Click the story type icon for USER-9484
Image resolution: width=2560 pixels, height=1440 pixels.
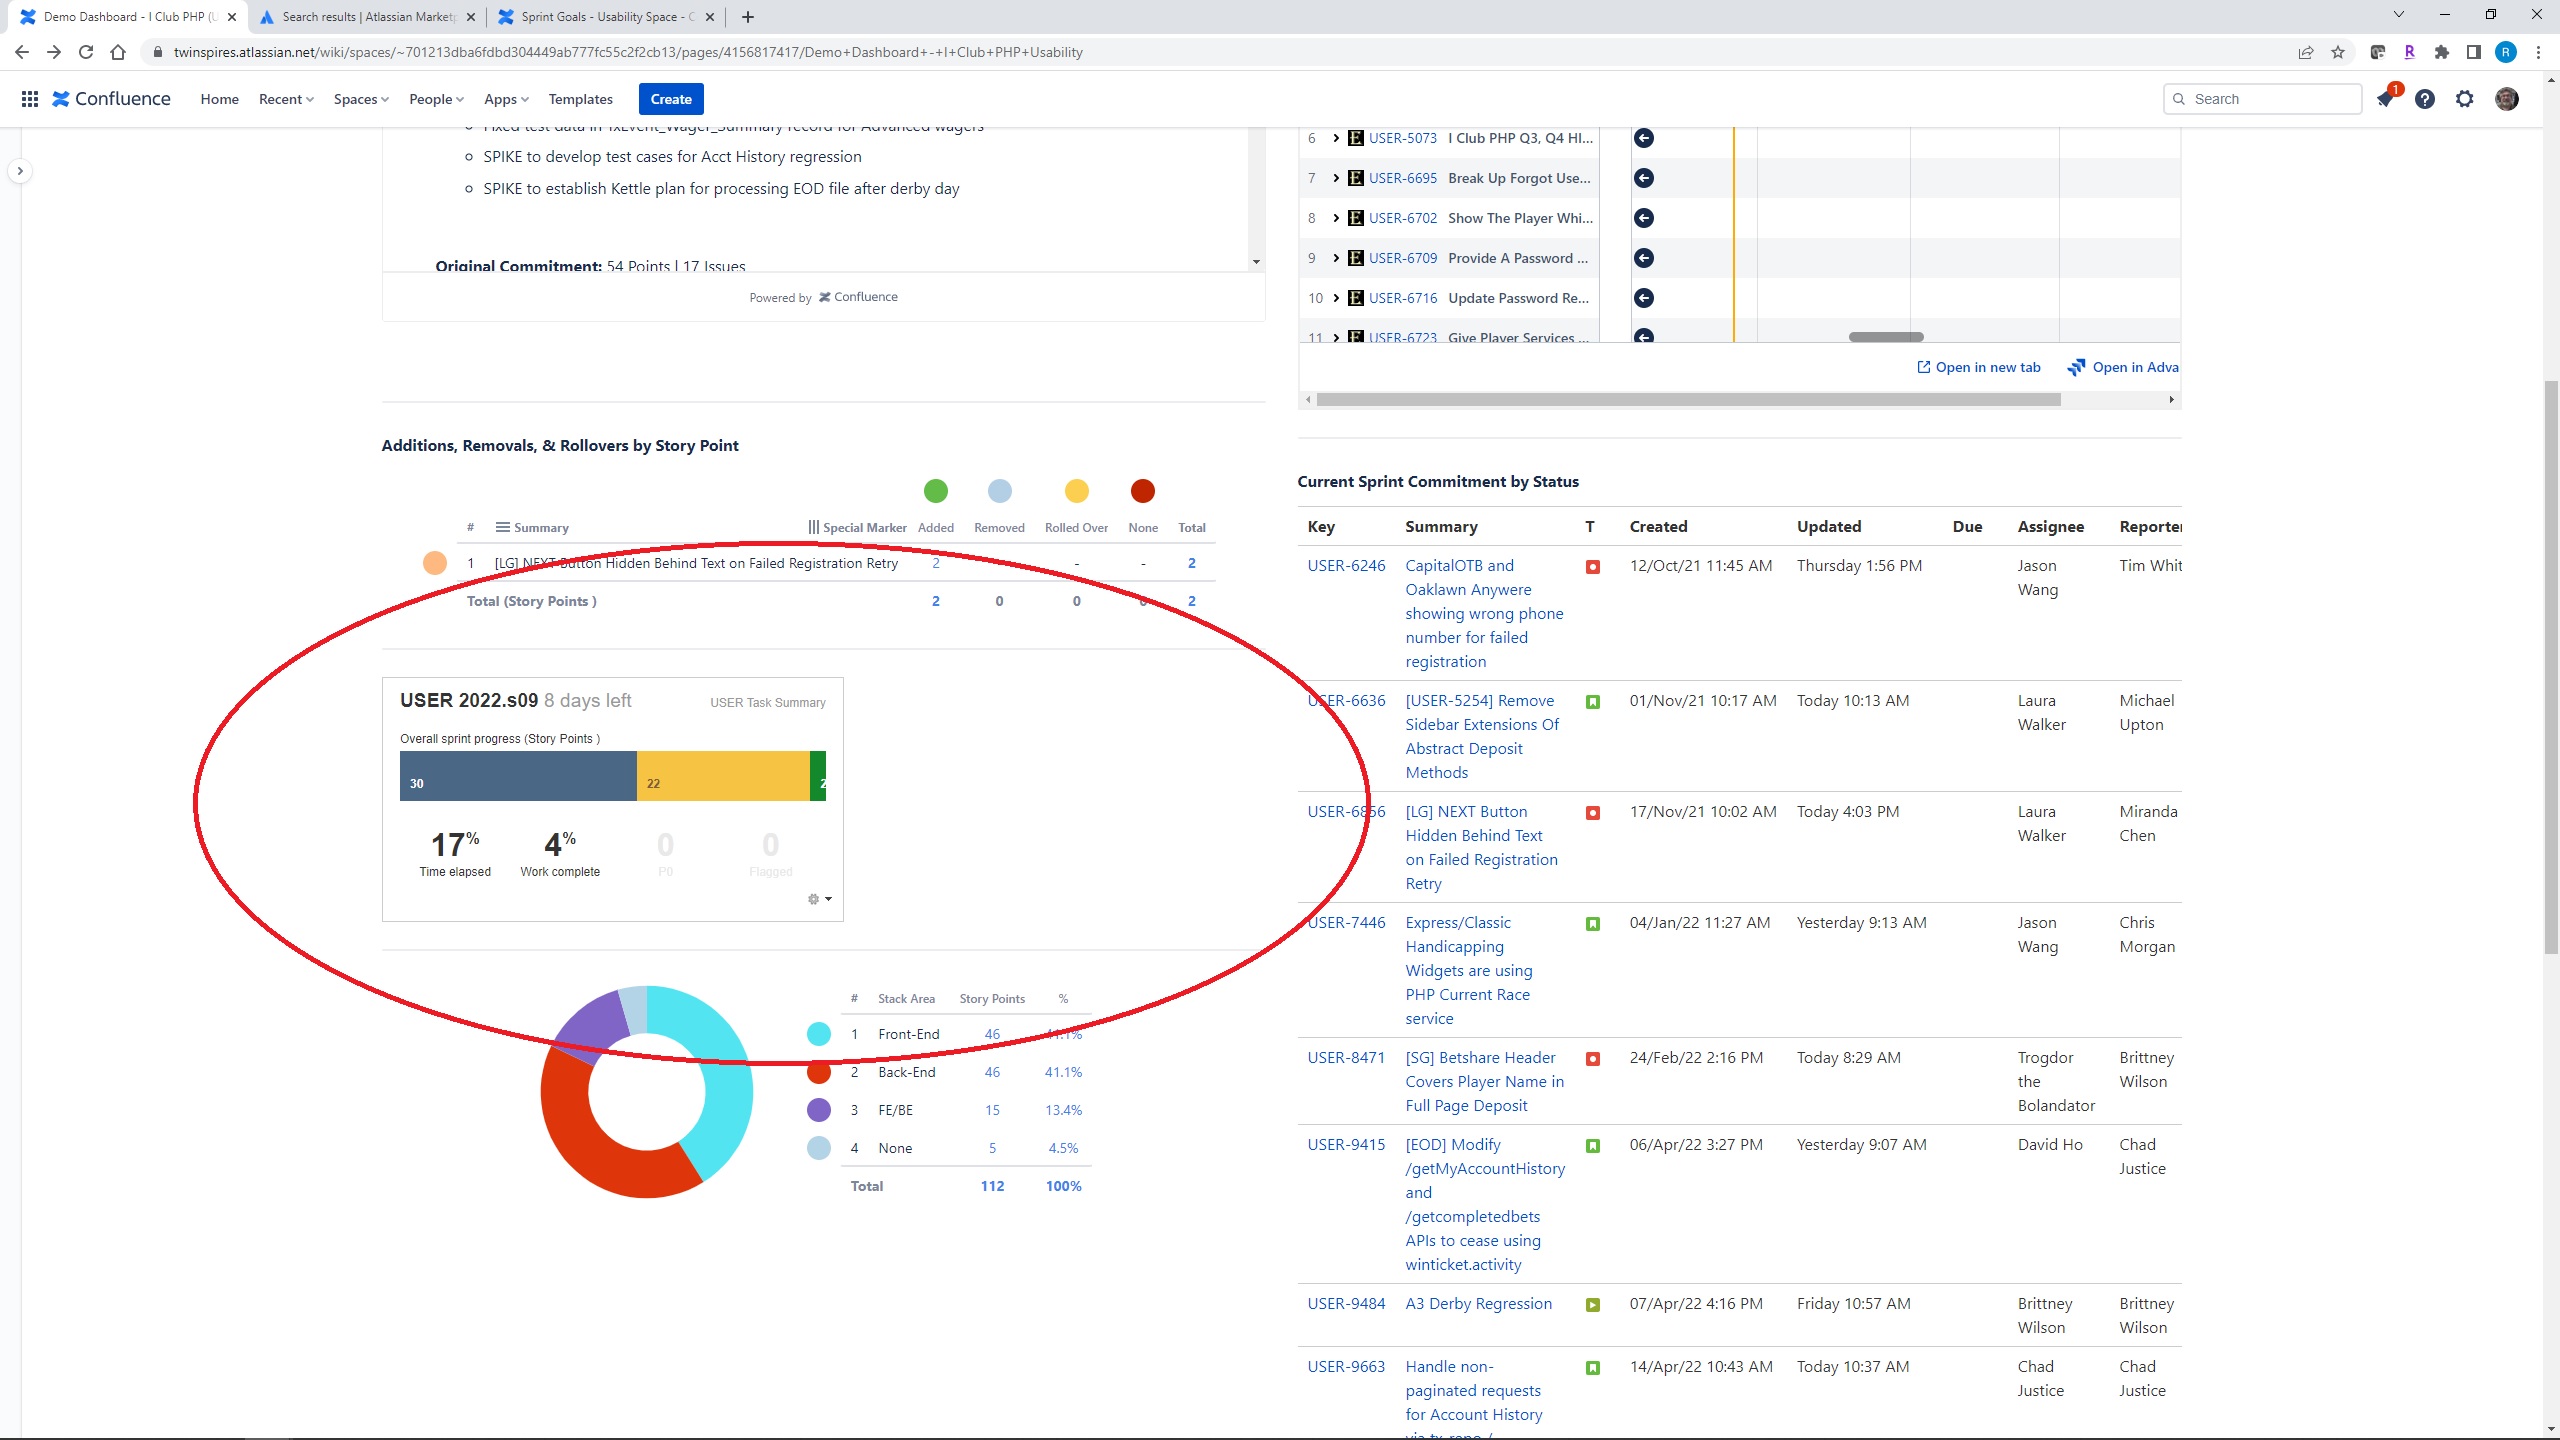click(1593, 1305)
